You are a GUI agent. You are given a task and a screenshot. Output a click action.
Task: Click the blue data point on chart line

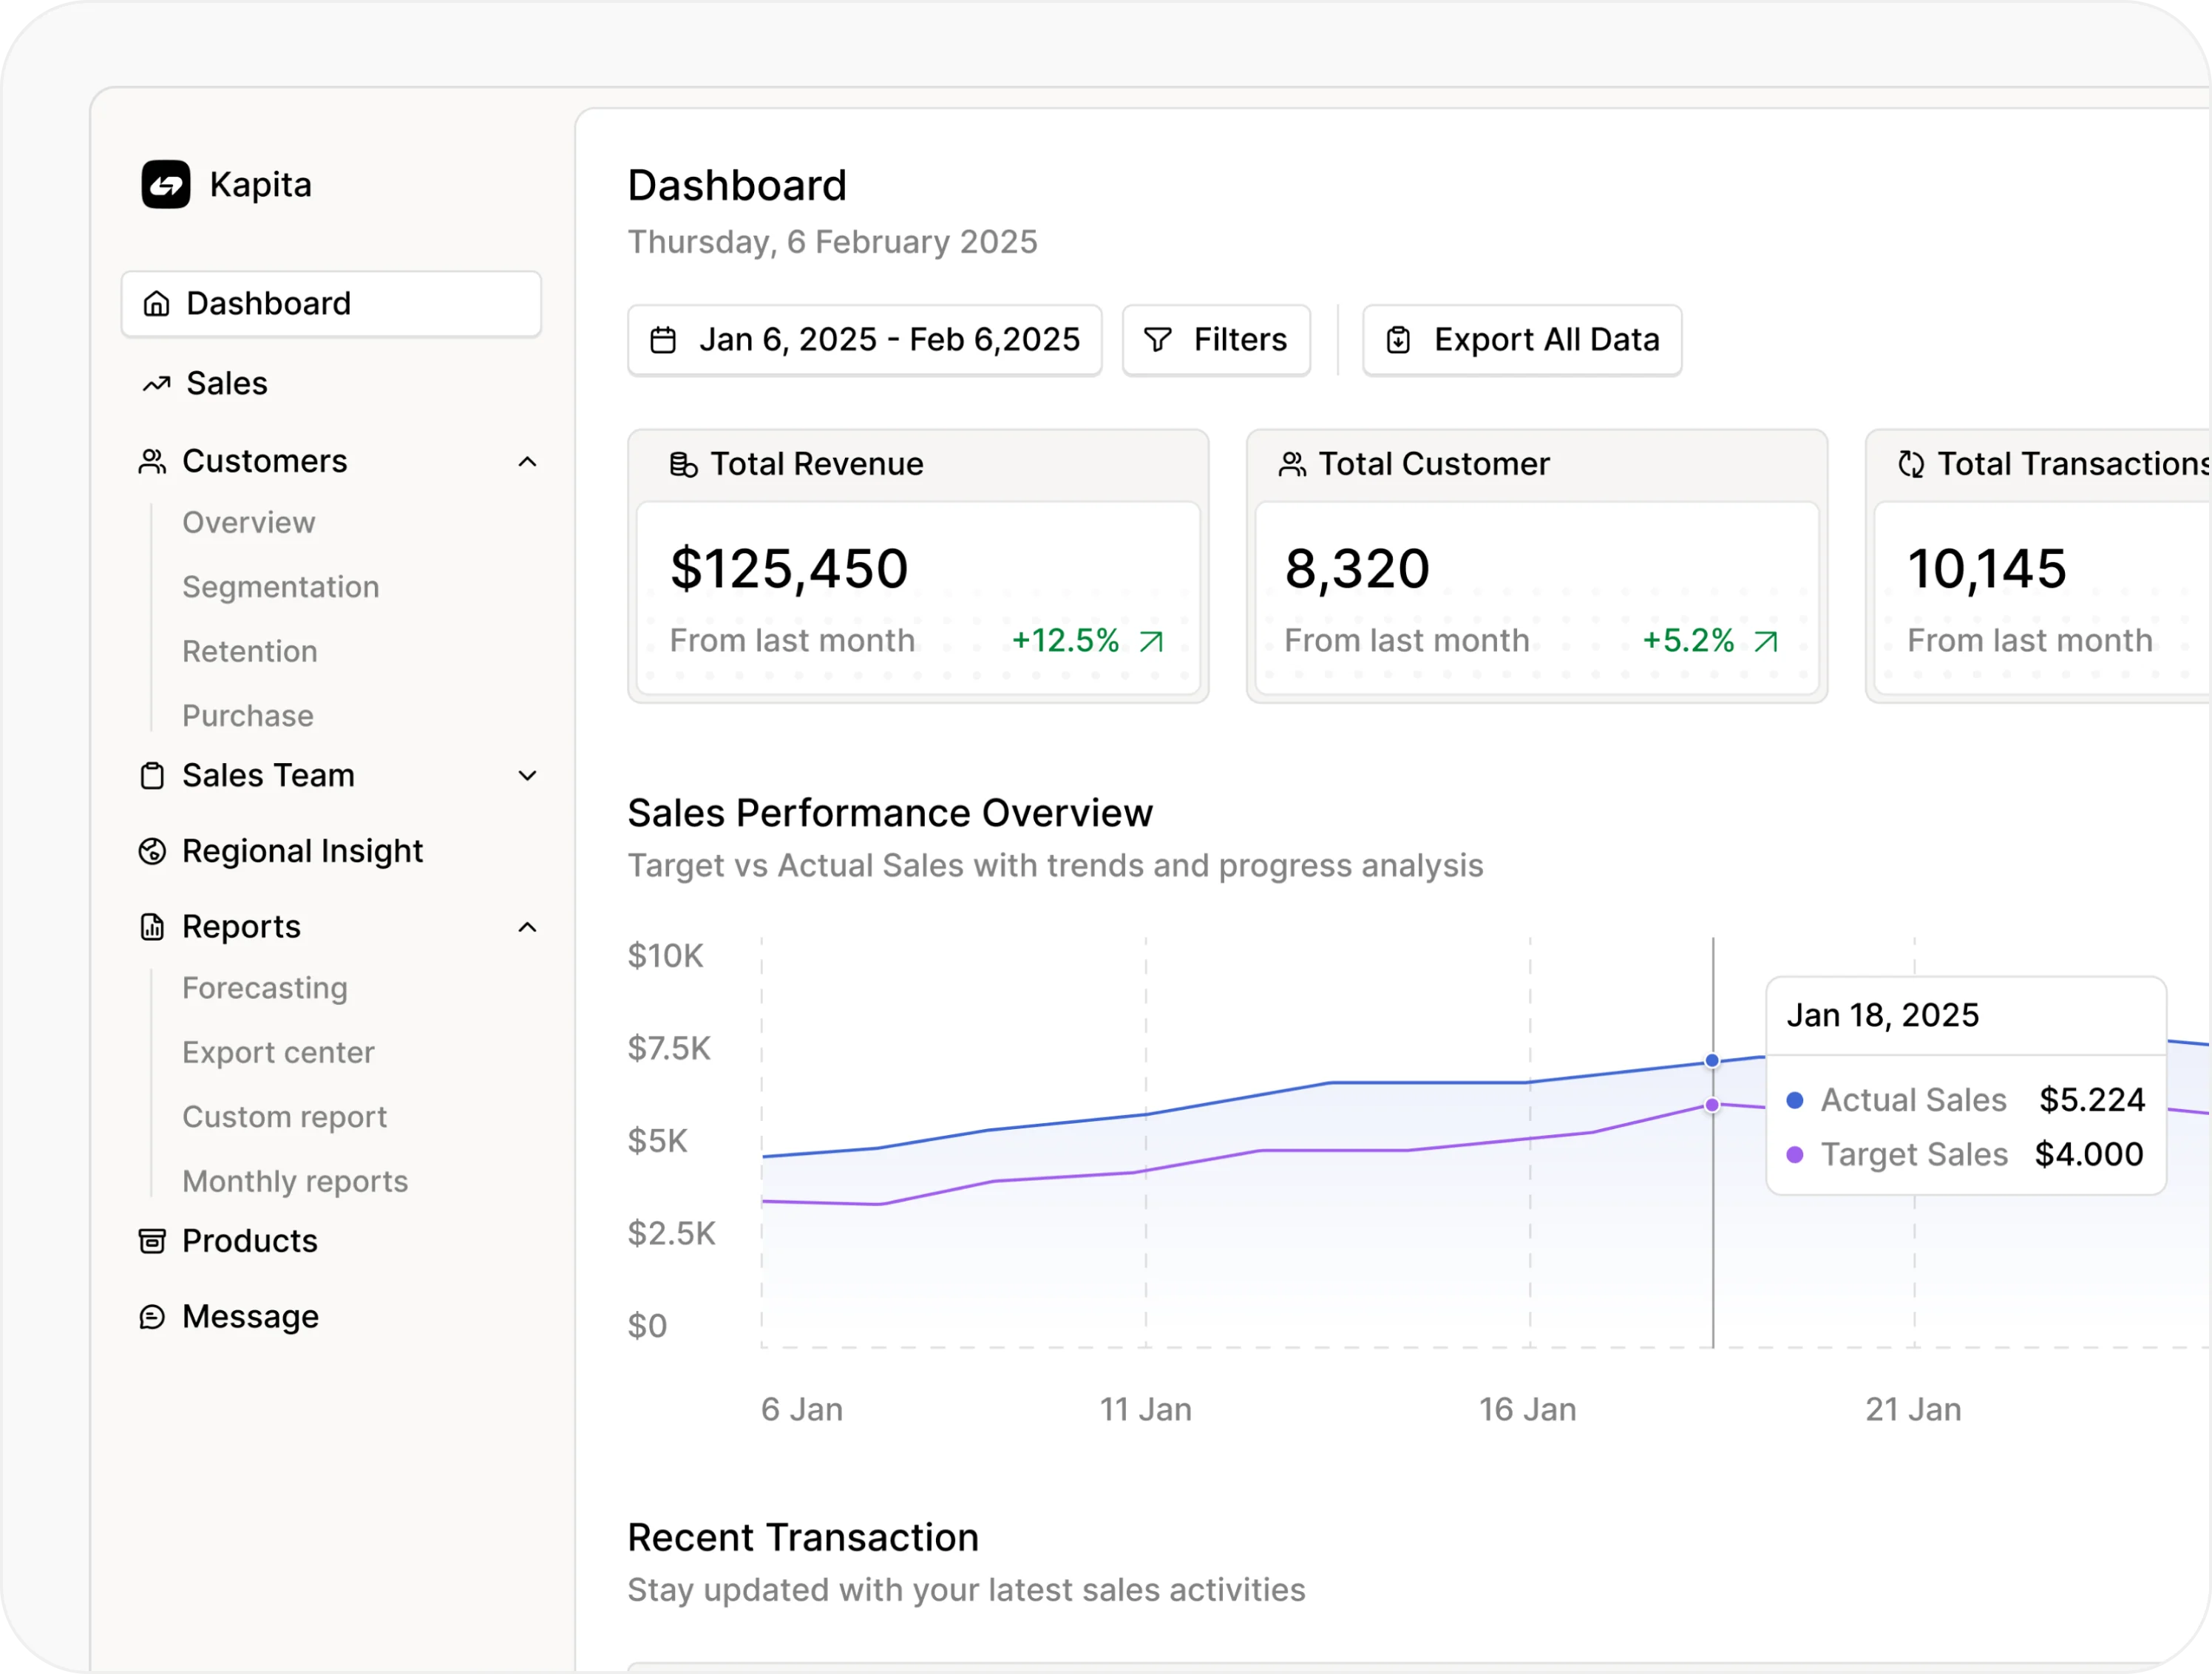pos(1712,1061)
